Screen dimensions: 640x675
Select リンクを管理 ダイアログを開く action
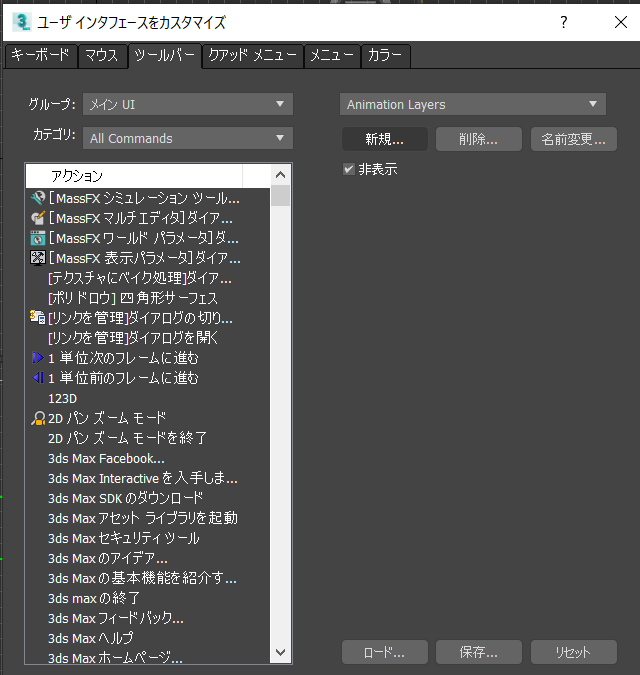point(133,338)
